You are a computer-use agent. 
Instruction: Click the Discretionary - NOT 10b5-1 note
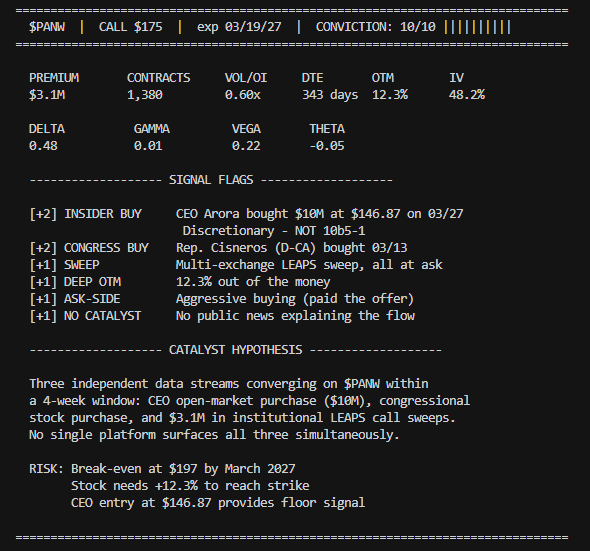tap(274, 231)
